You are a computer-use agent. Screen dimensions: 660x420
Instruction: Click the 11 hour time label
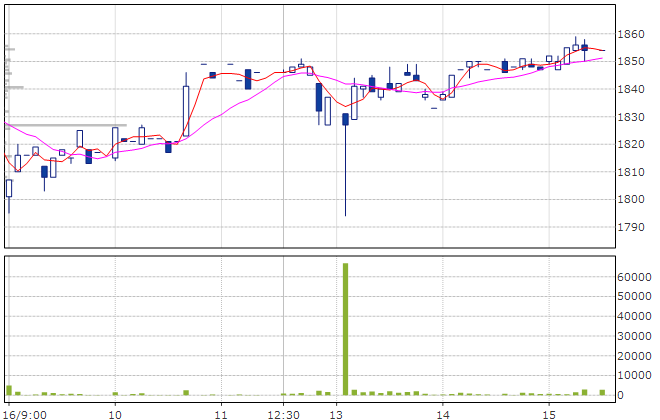(221, 415)
